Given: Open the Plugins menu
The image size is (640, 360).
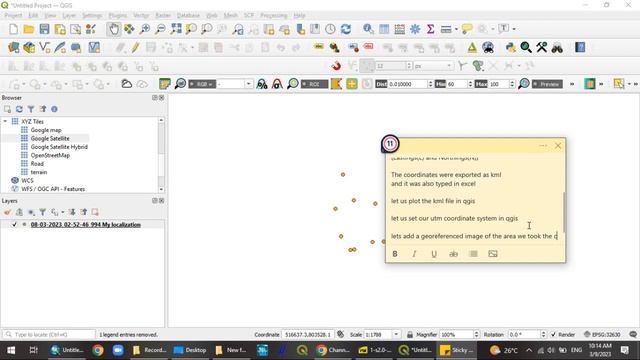Looking at the screenshot, I should (118, 15).
